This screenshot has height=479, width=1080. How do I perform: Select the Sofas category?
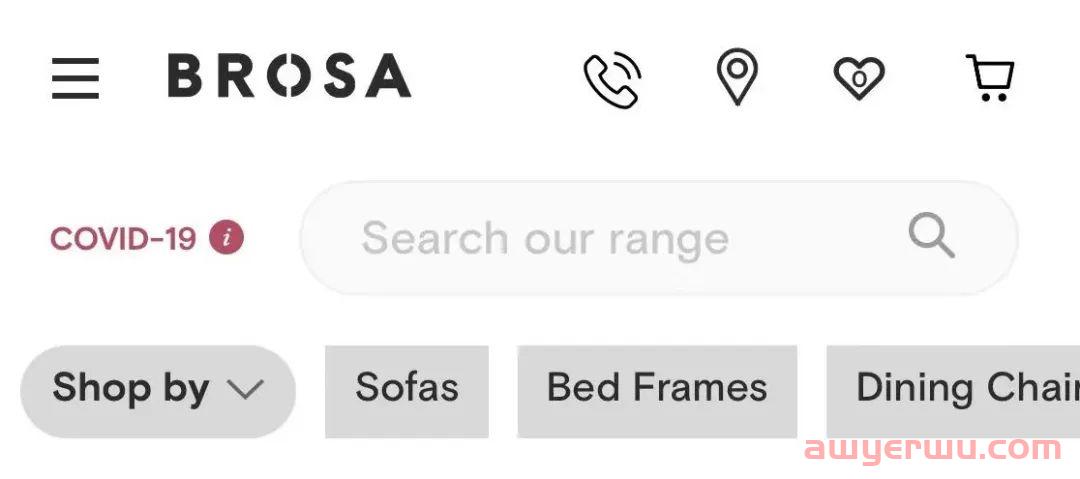click(406, 391)
